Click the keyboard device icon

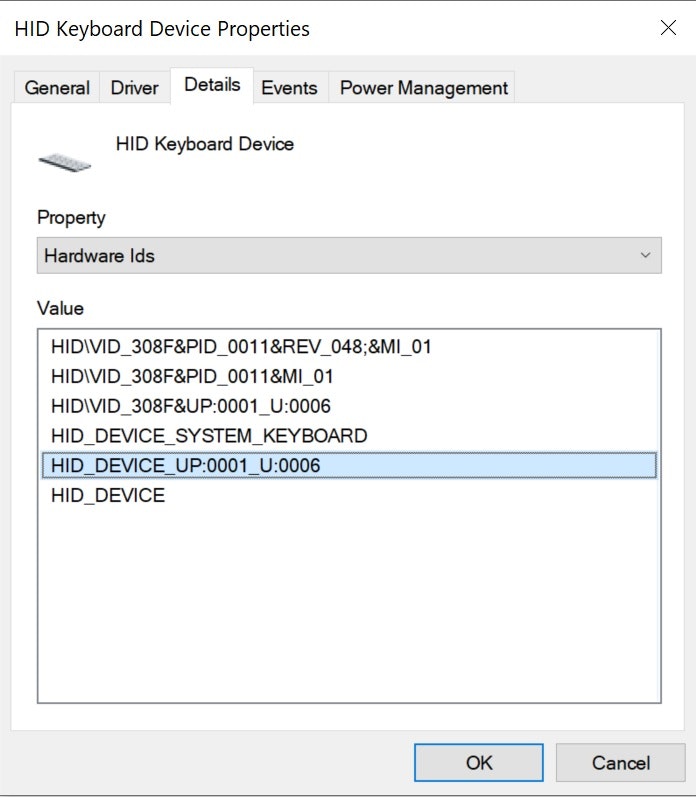tap(64, 159)
